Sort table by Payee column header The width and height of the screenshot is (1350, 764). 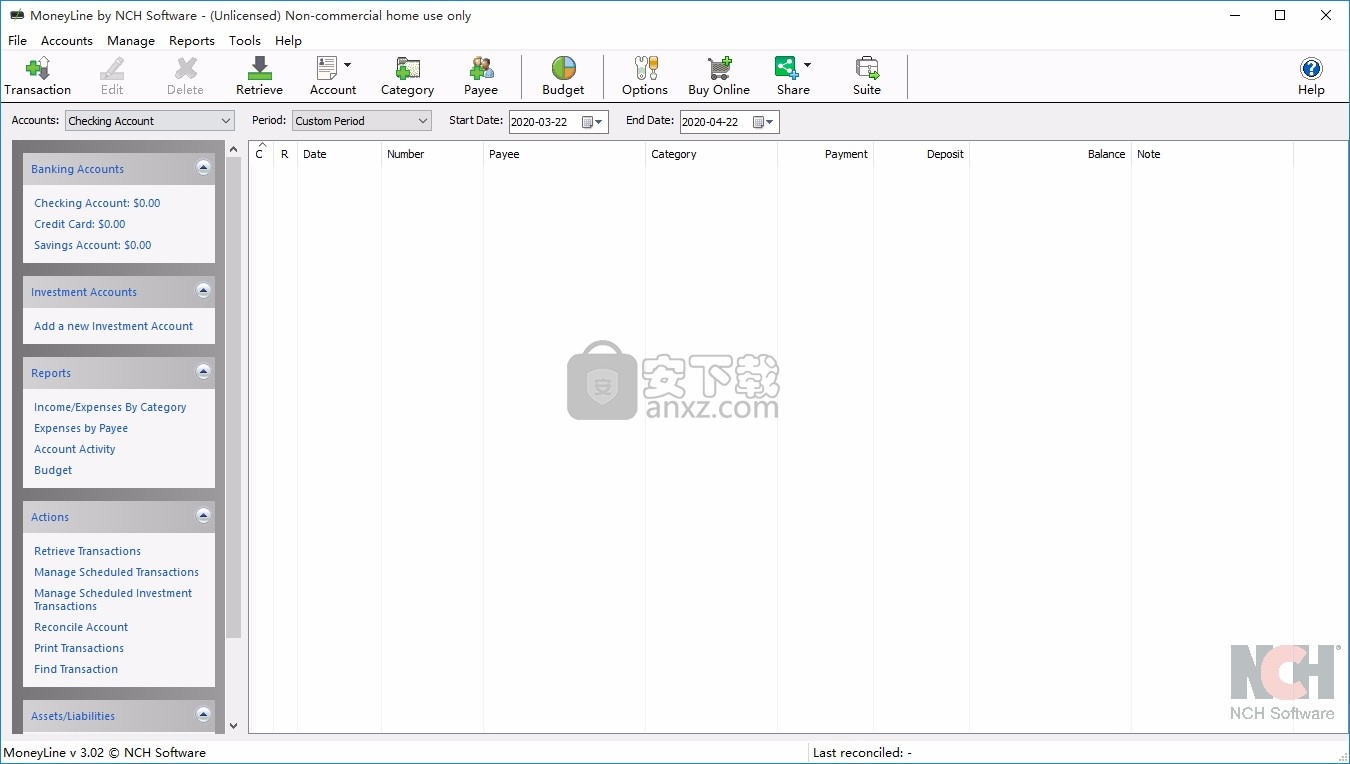pos(564,154)
